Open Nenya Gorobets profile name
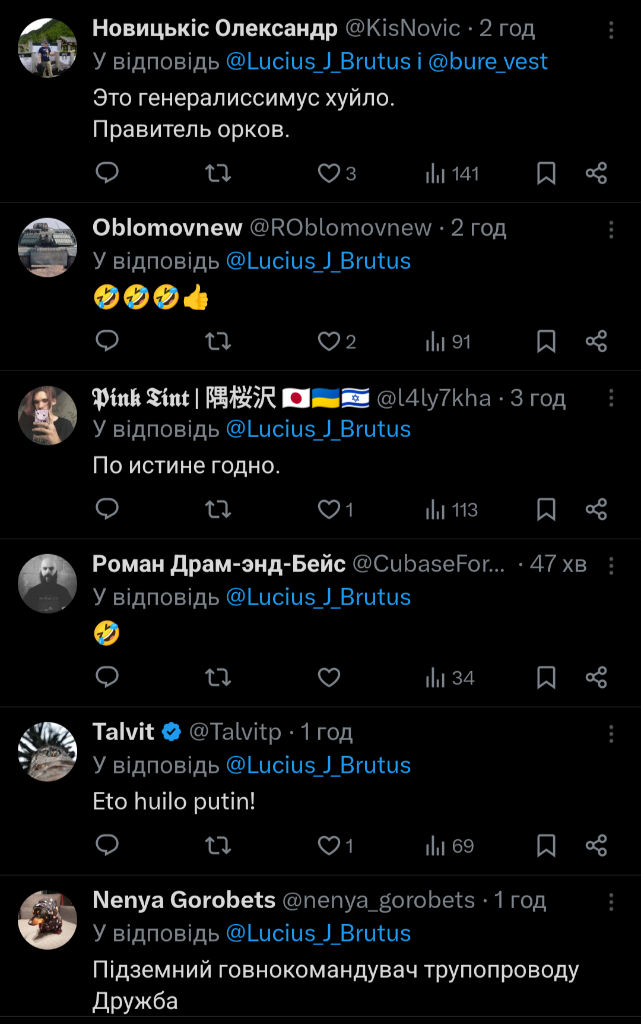Screen dimensions: 641x1024 183,900
